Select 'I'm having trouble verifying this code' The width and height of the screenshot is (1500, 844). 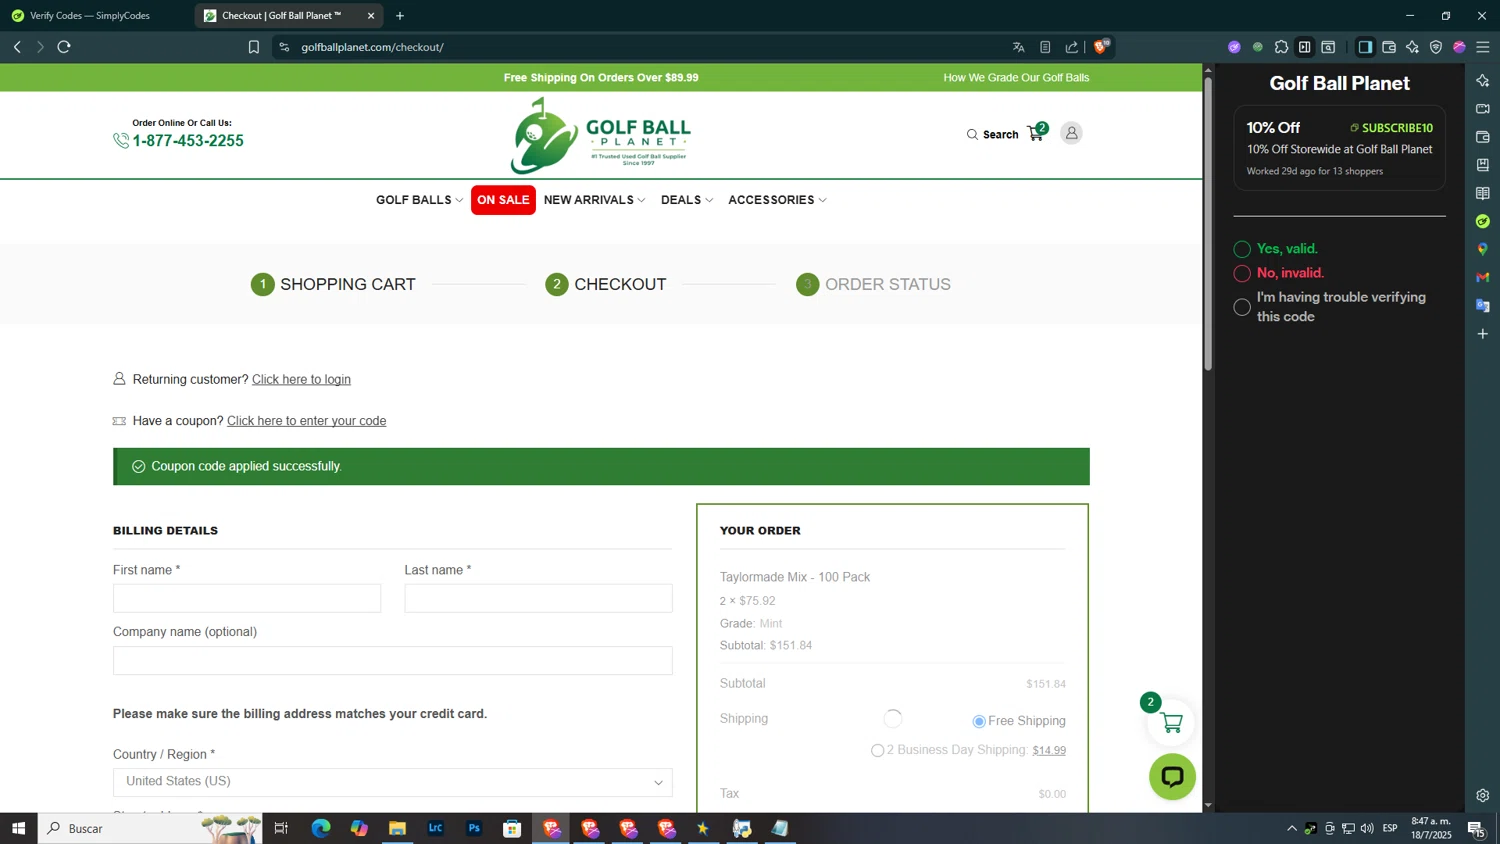click(1242, 307)
